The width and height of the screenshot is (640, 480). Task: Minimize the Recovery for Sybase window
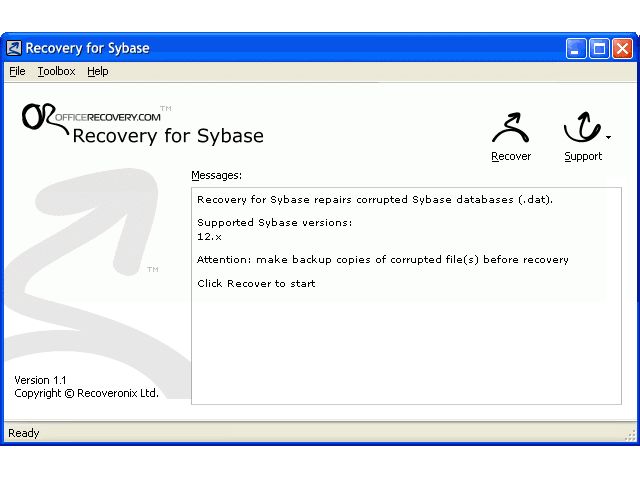pos(576,49)
